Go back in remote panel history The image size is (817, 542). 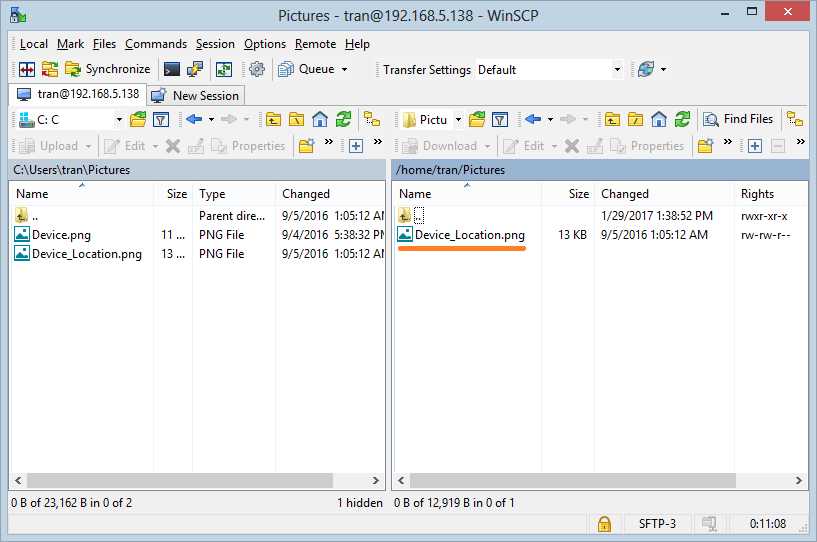tap(533, 120)
